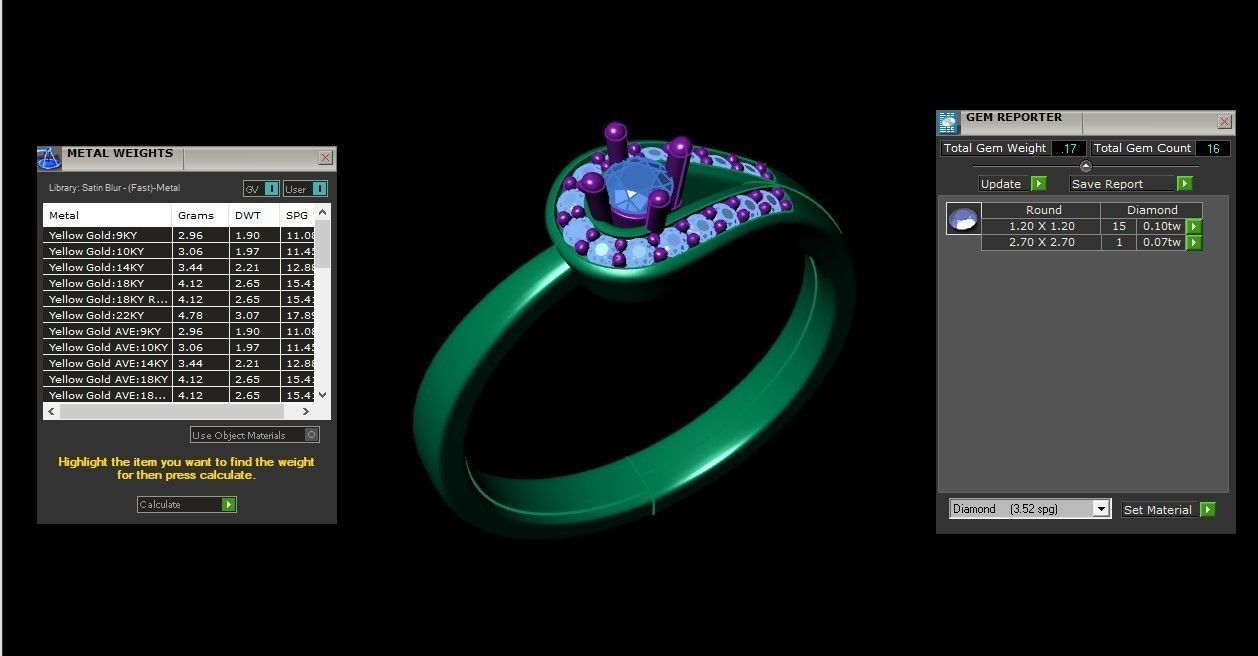Click the vertical scrollbar thumb in the metal list
1258x656 pixels.
click(322, 244)
